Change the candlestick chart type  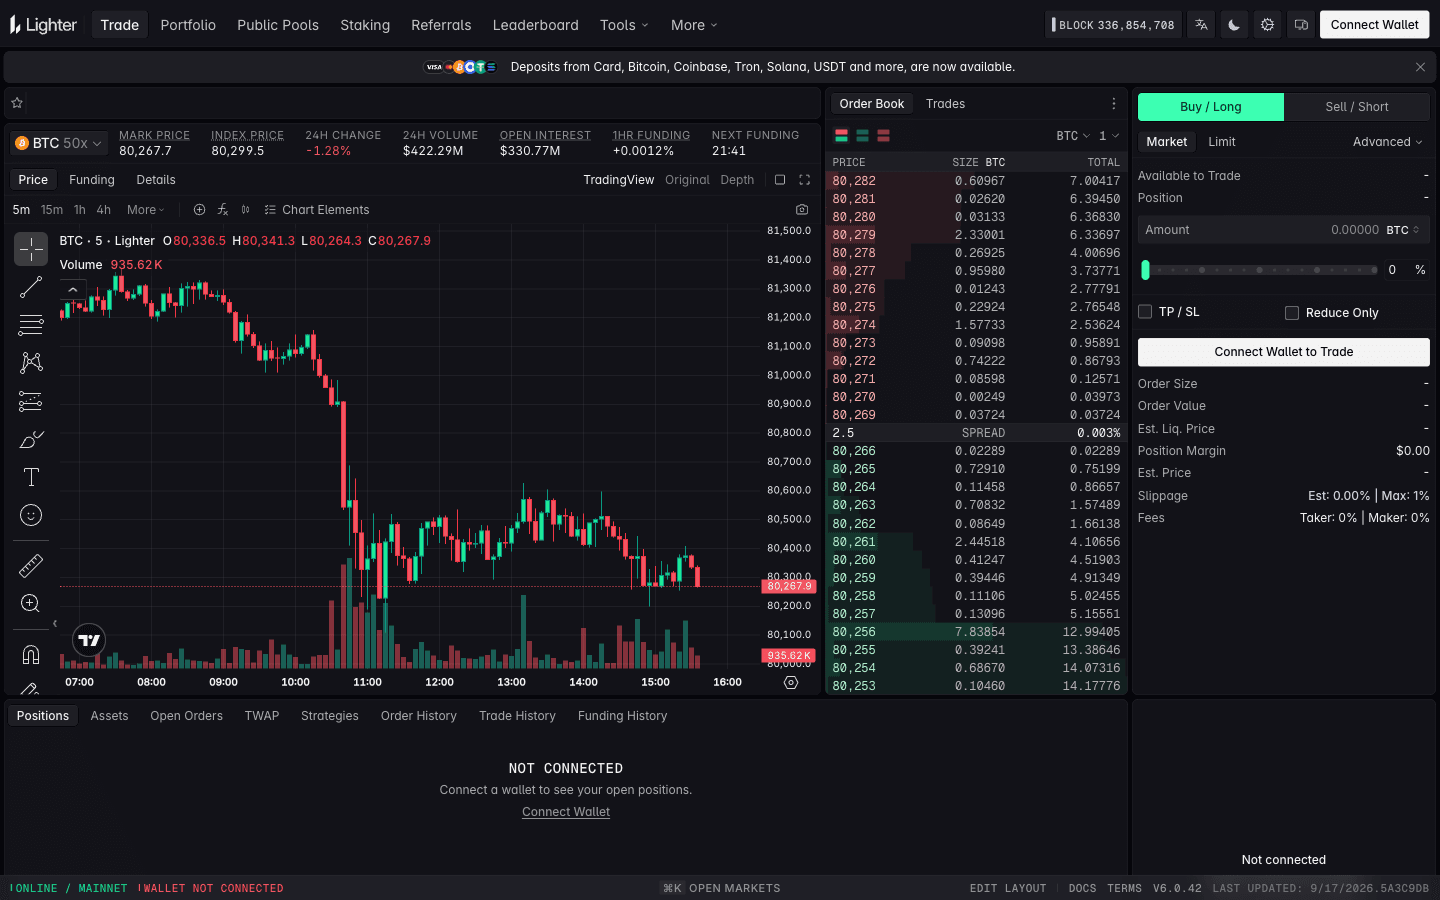[246, 210]
